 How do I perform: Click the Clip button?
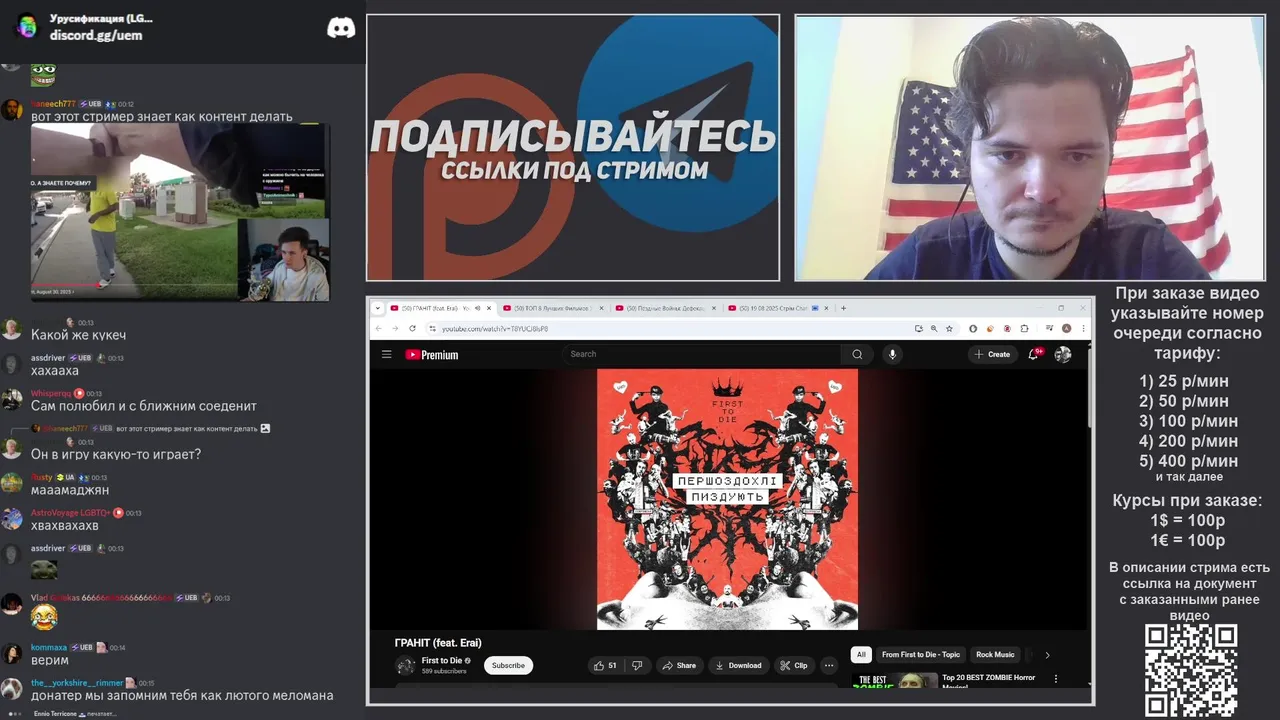pos(794,665)
